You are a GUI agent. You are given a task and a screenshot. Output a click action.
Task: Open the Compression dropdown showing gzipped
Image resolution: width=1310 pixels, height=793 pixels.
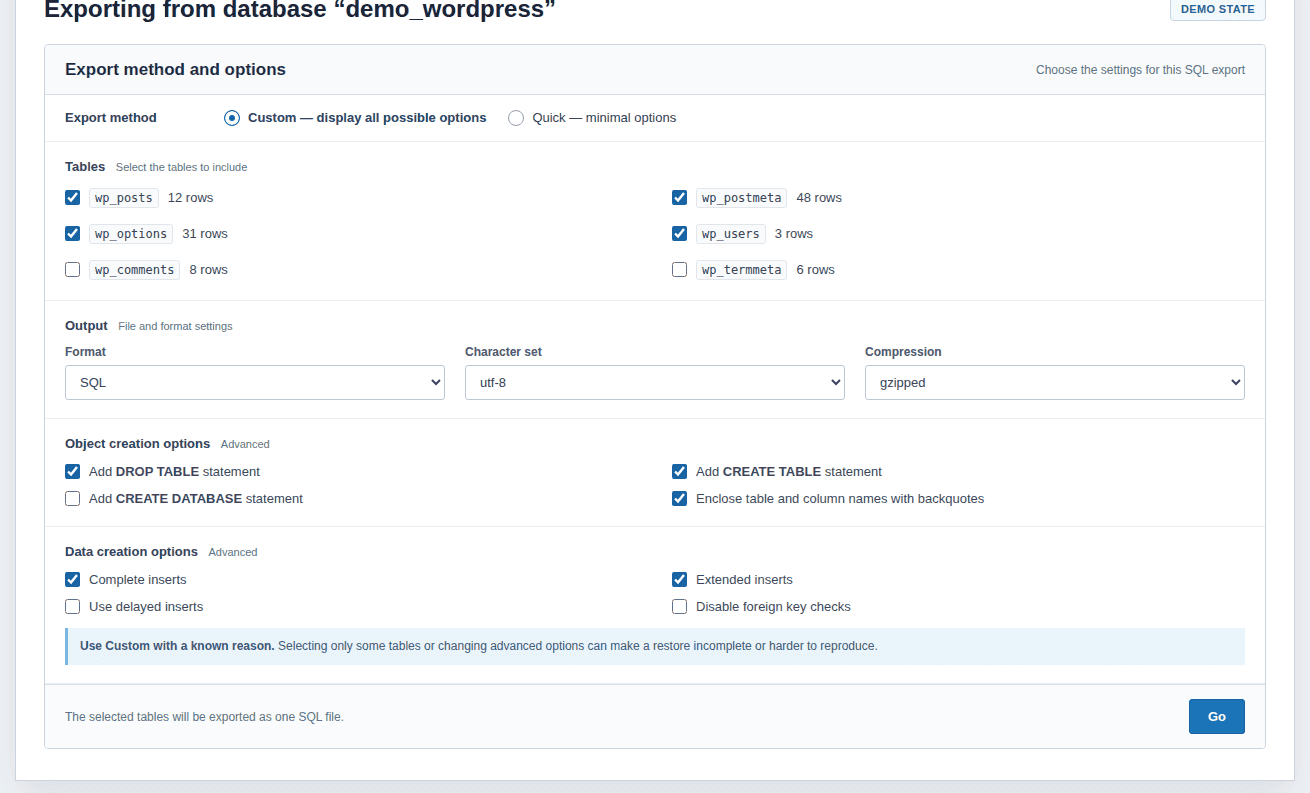point(1055,383)
